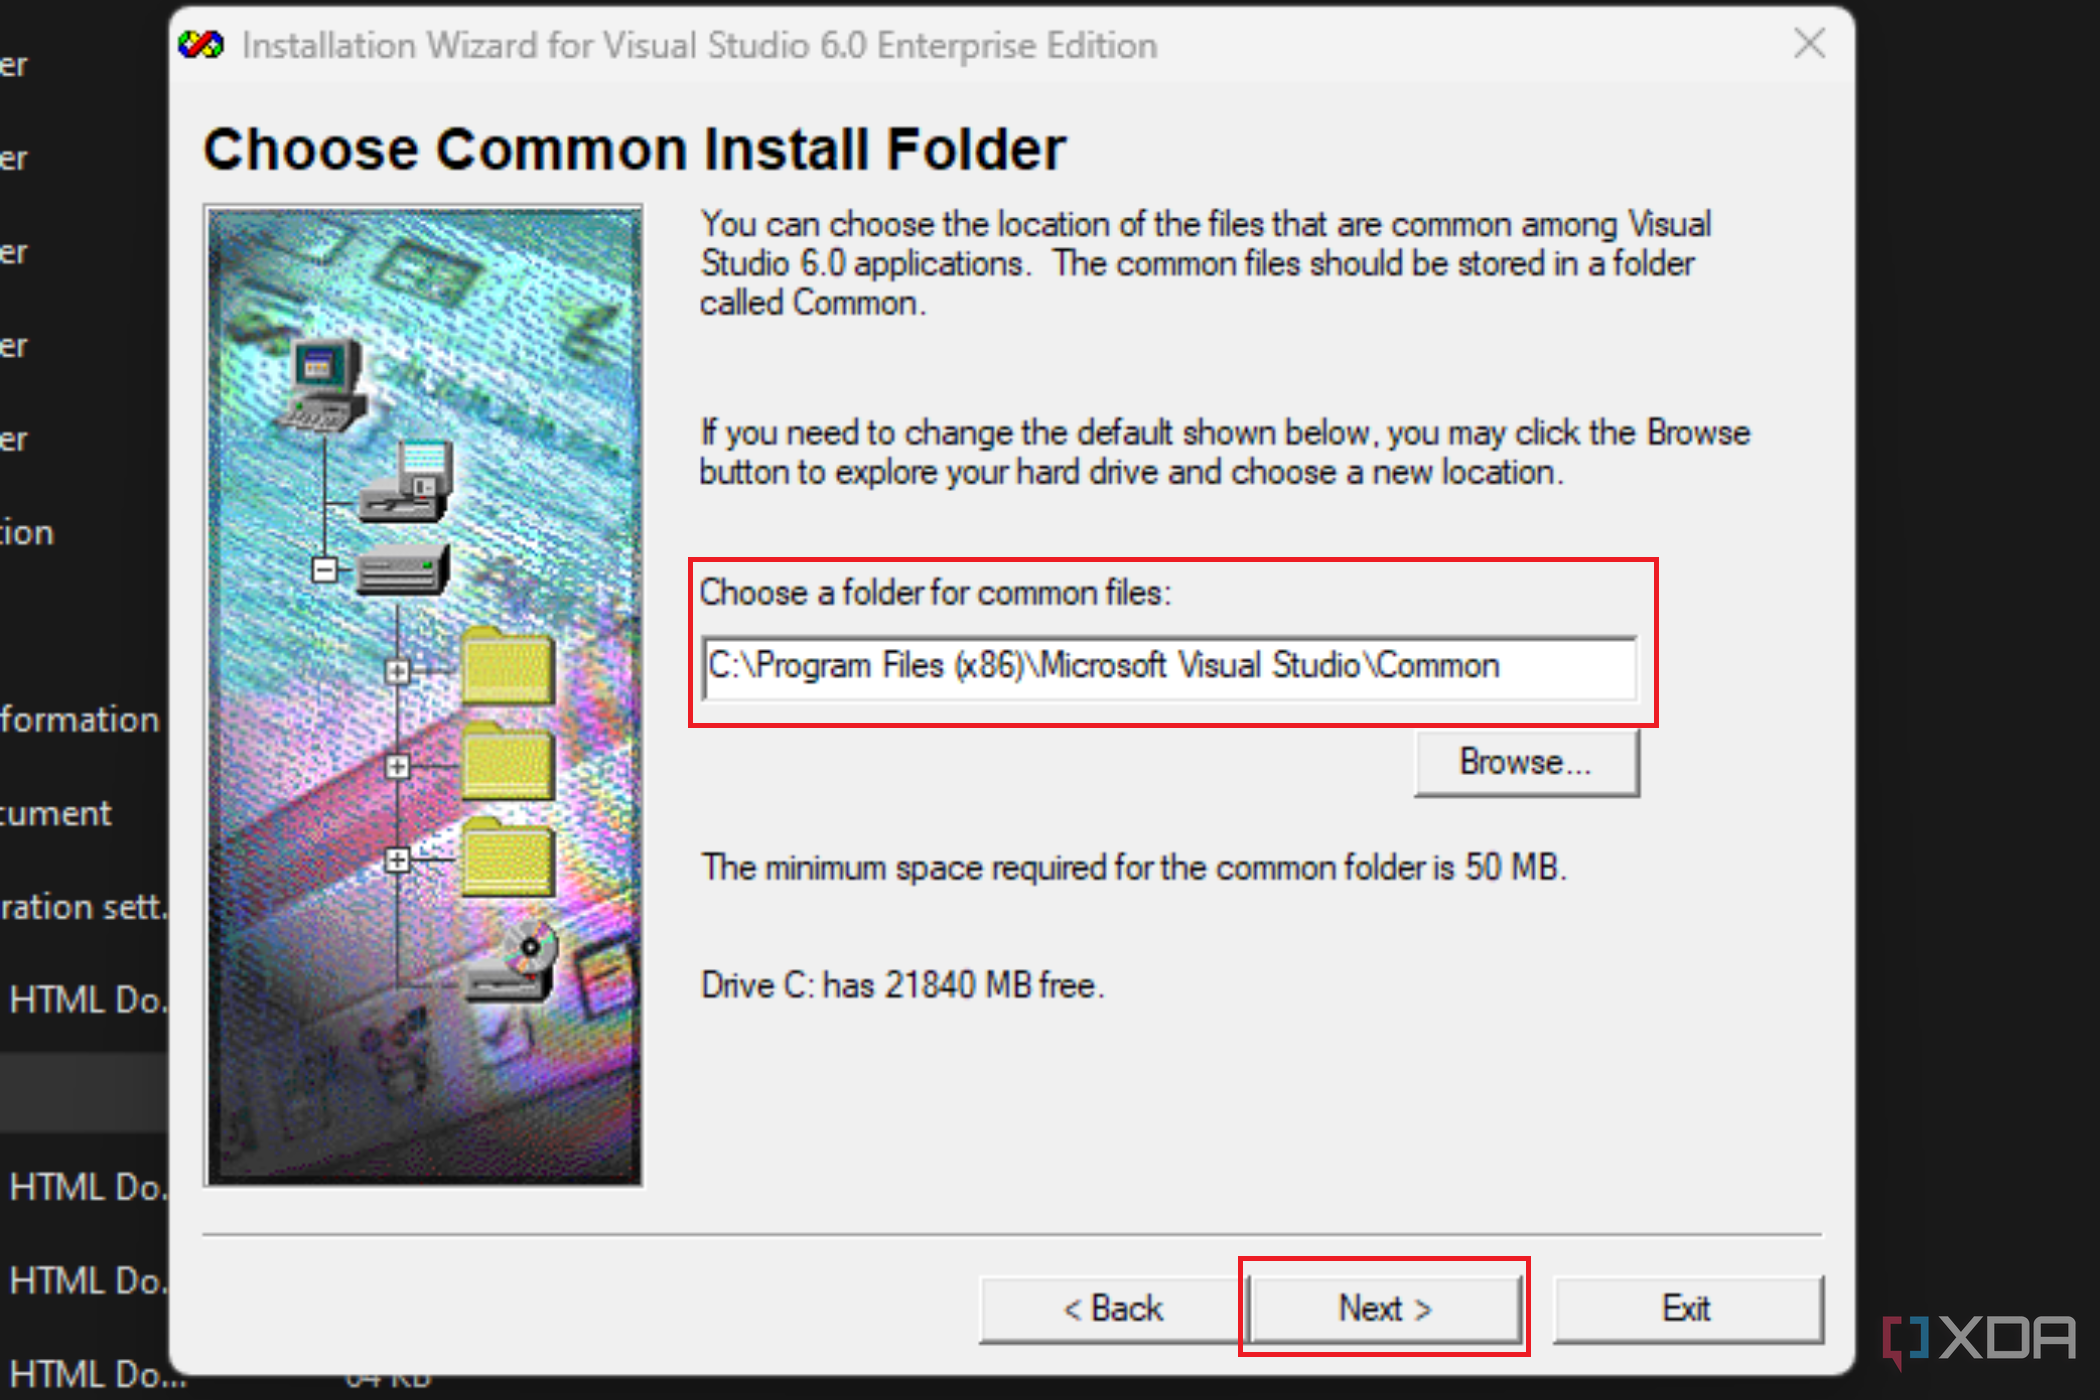
Task: Click the close button on installer wizard
Action: click(1809, 41)
